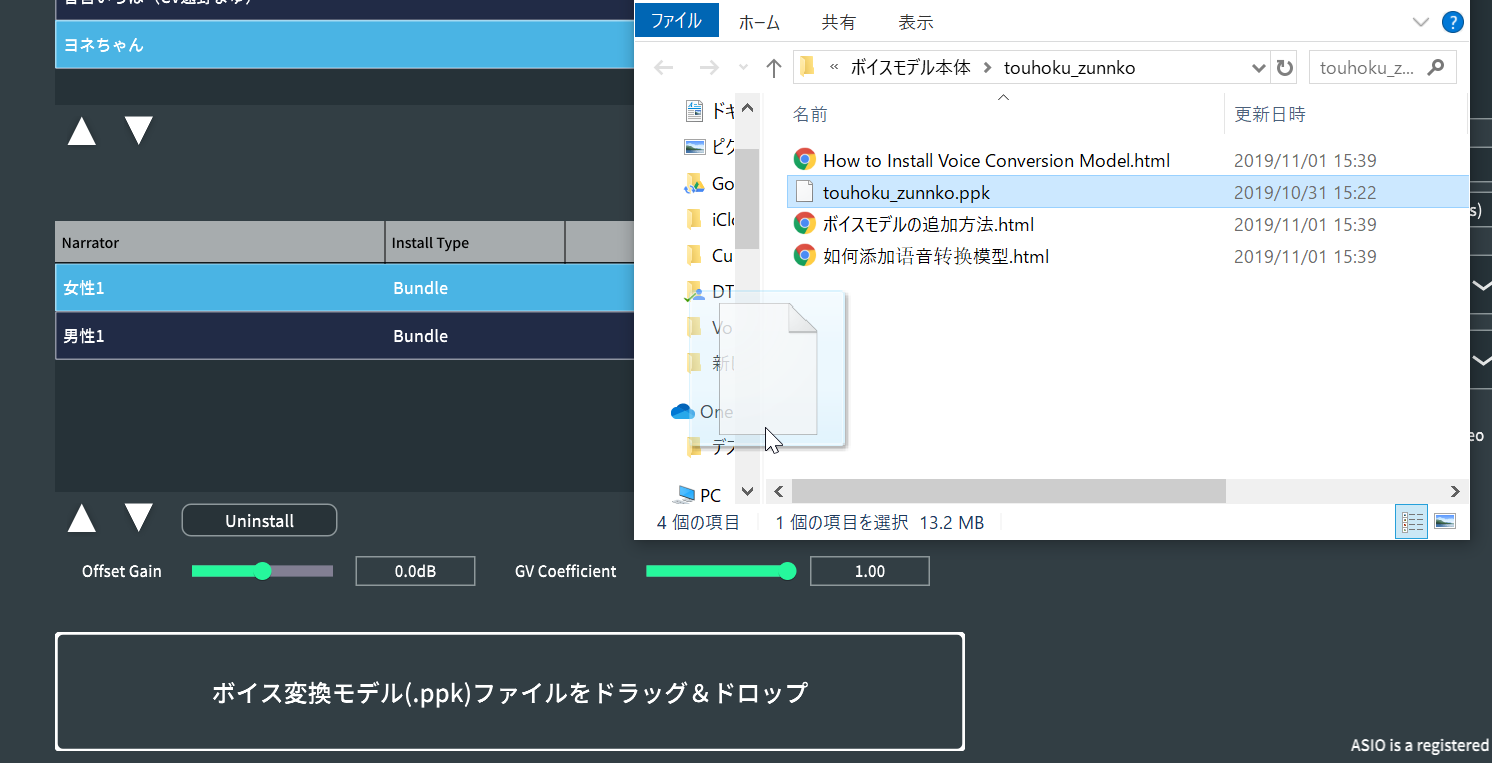Click Chrome icon of How to Install file
Viewport: 1492px width, 763px height.
(804, 160)
